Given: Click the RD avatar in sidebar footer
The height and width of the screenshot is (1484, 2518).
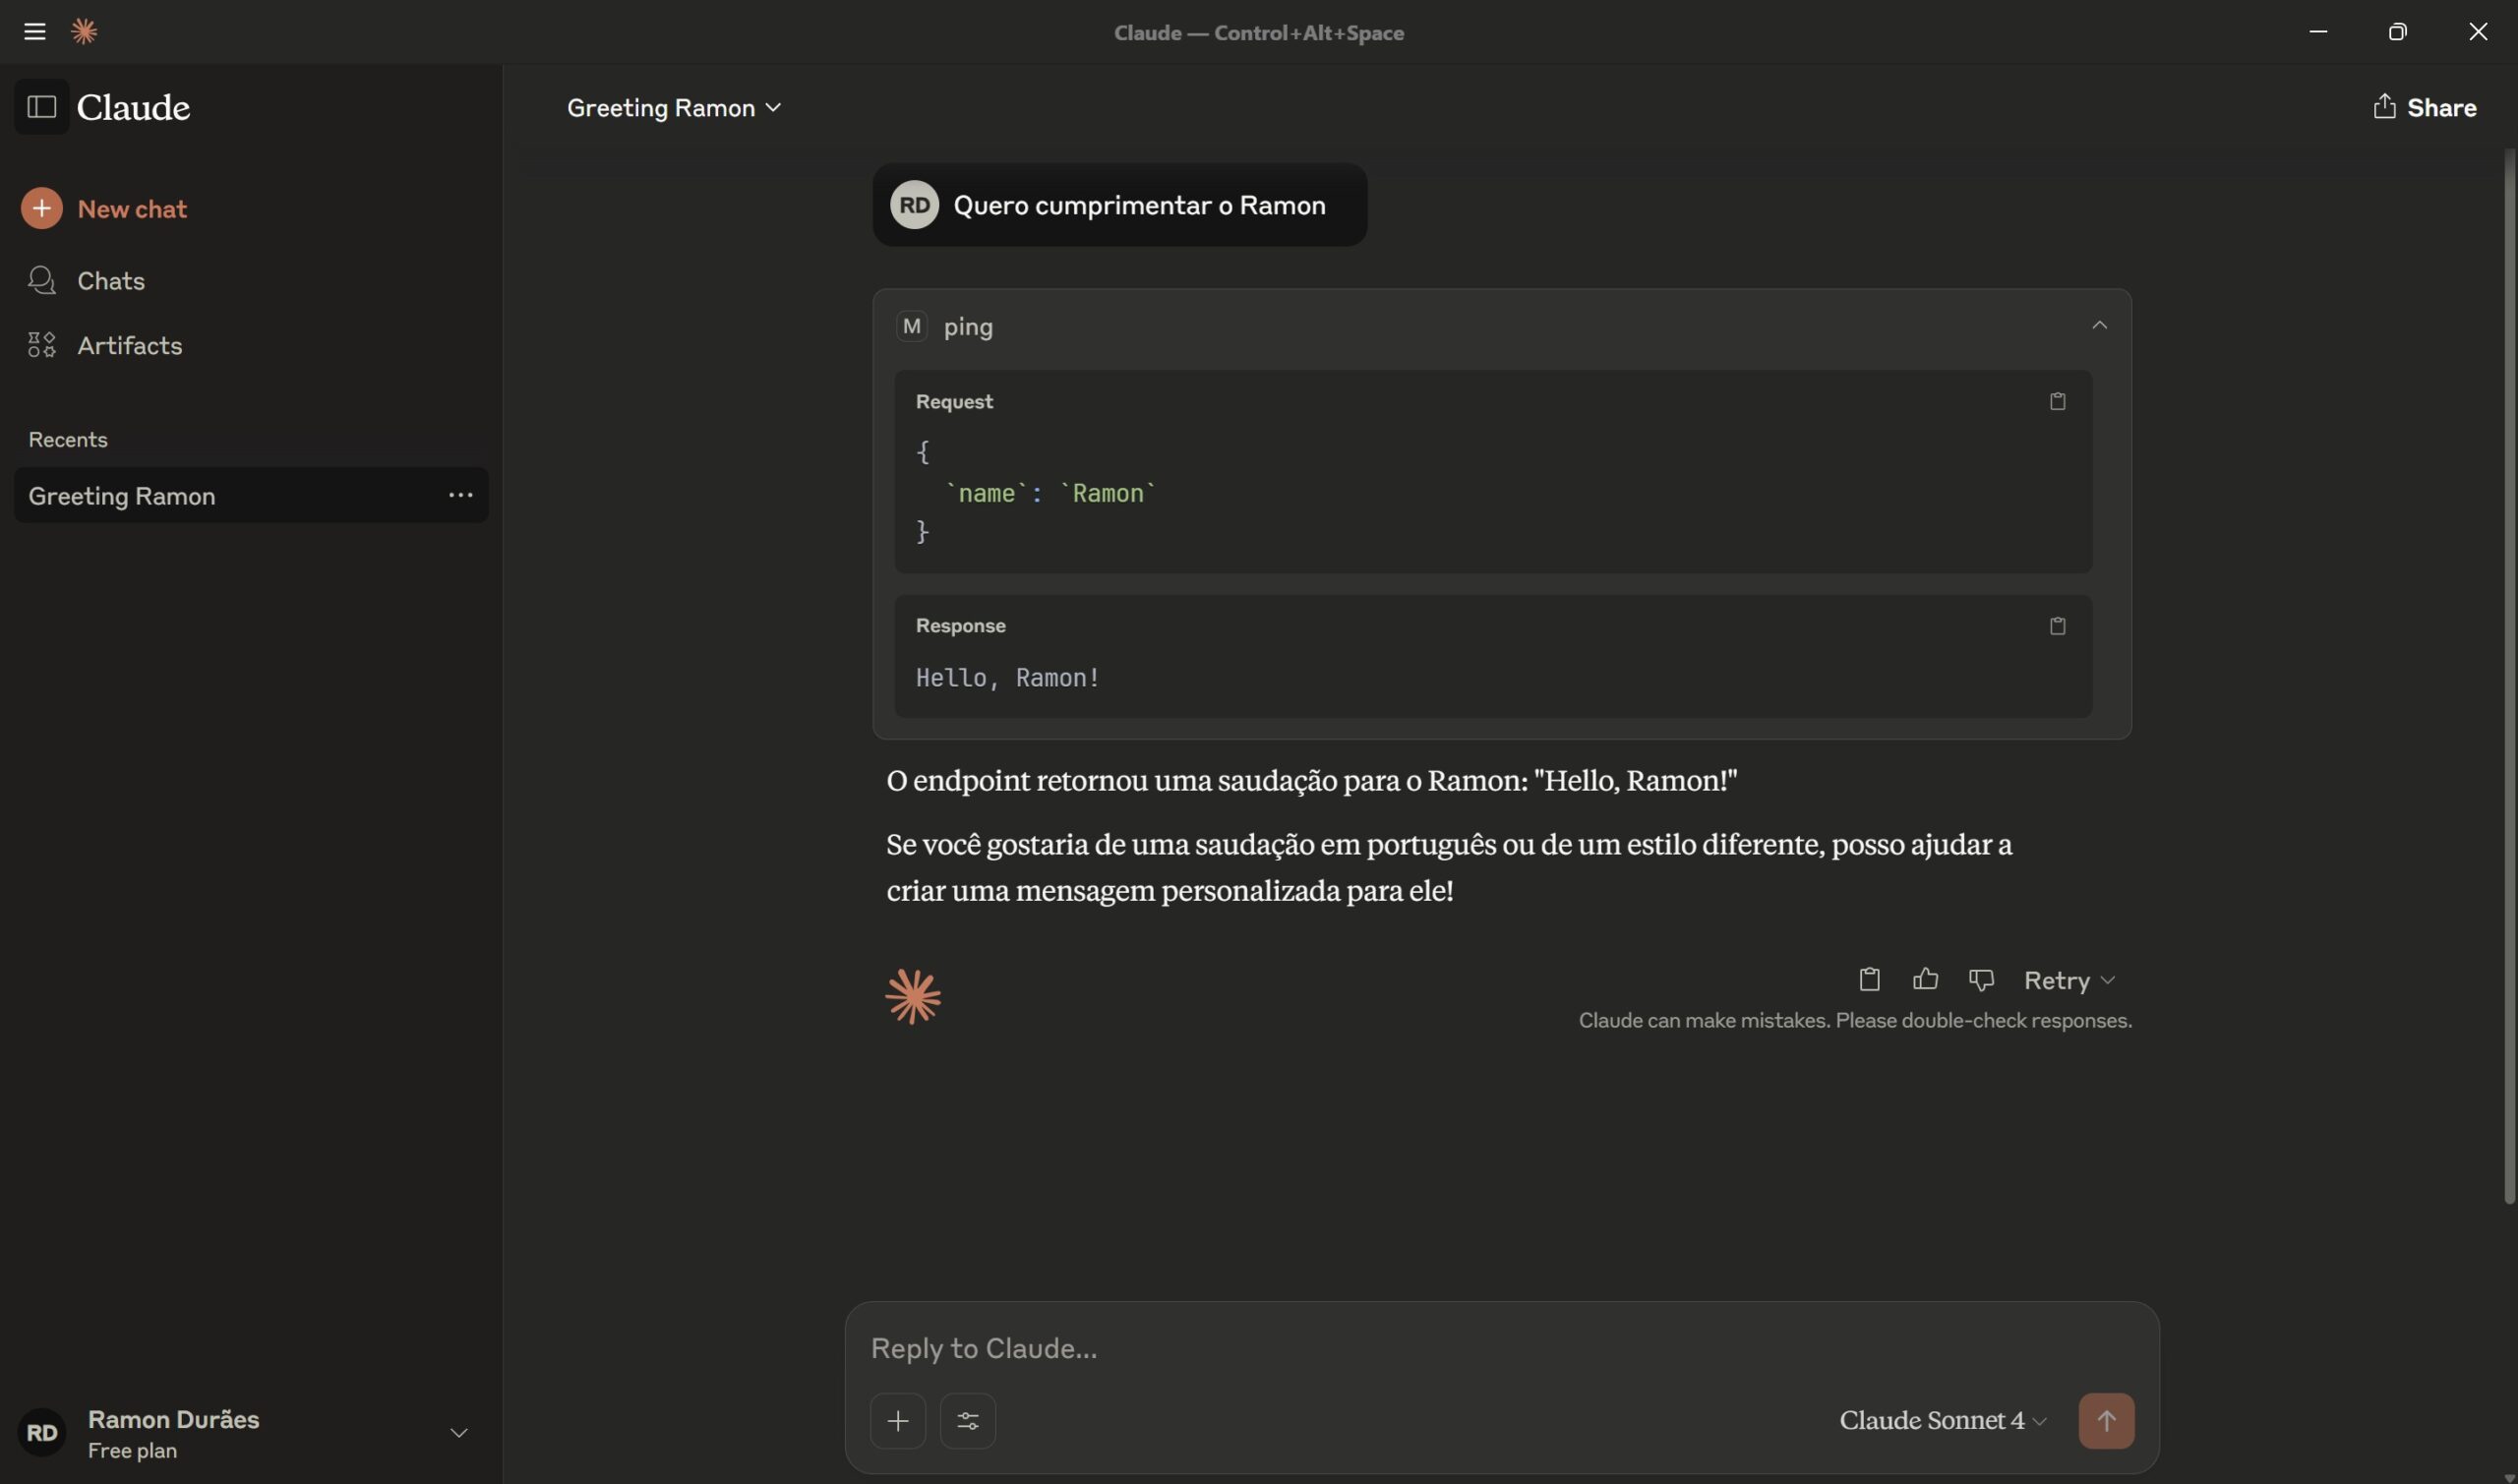Looking at the screenshot, I should 42,1433.
